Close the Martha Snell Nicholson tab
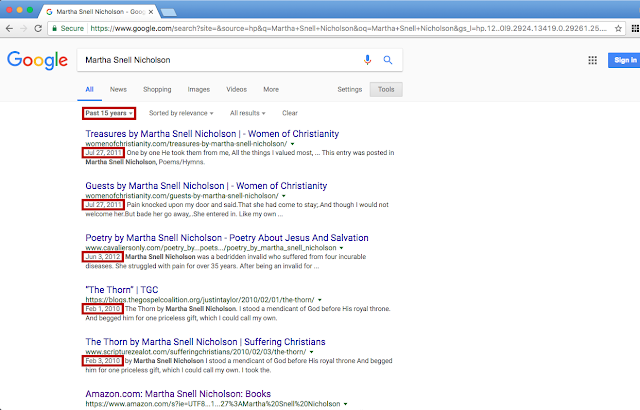Viewport: 640px width, 410px height. 151,12
